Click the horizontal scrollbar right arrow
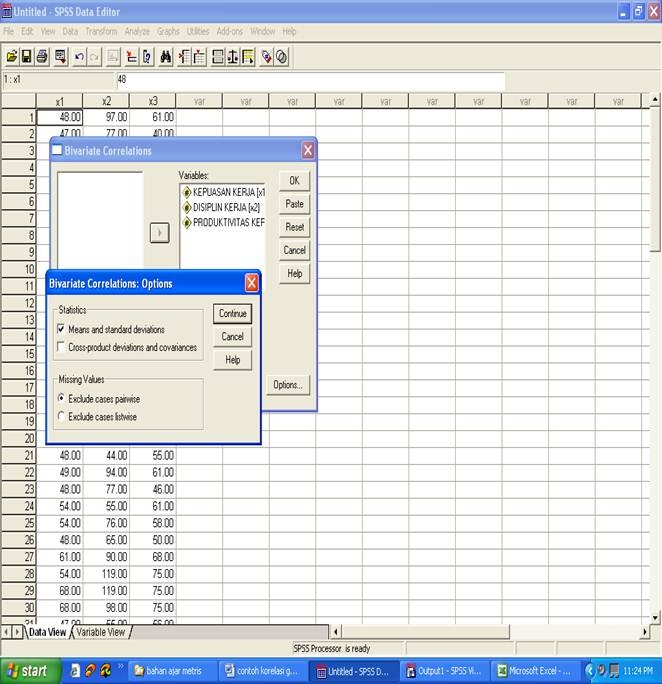 click(645, 632)
